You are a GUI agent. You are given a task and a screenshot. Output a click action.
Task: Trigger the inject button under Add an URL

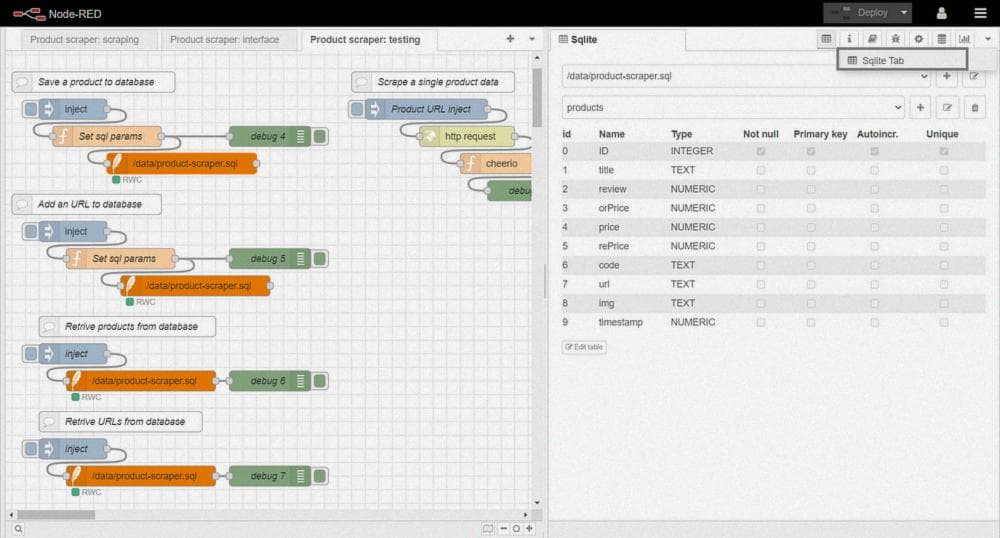click(x=31, y=231)
